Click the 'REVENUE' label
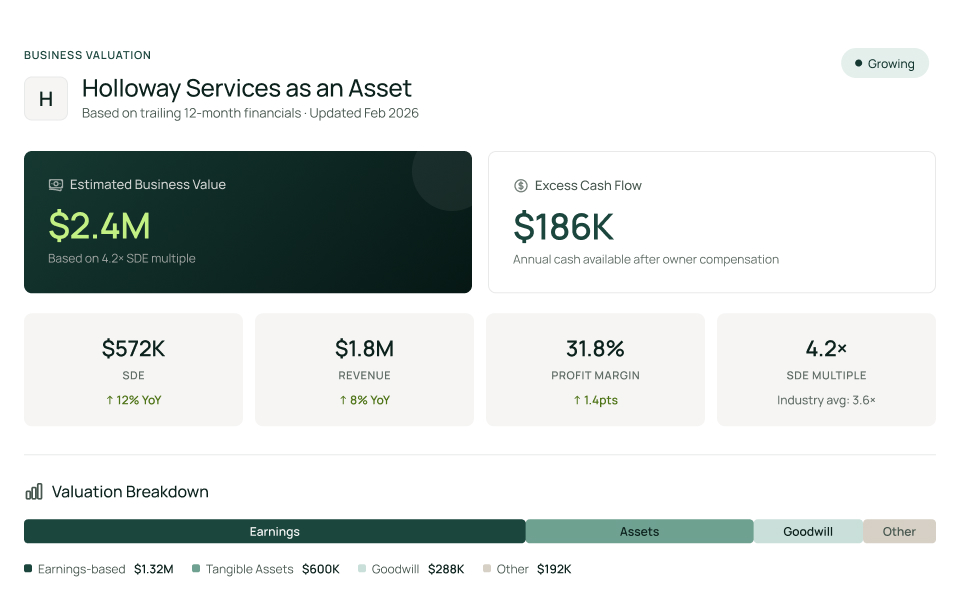 (x=364, y=375)
